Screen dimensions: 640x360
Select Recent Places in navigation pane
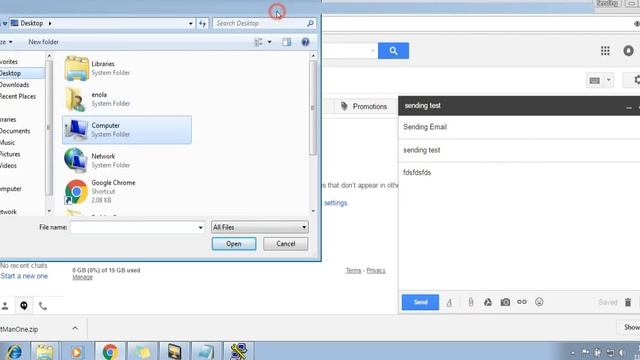[18, 96]
